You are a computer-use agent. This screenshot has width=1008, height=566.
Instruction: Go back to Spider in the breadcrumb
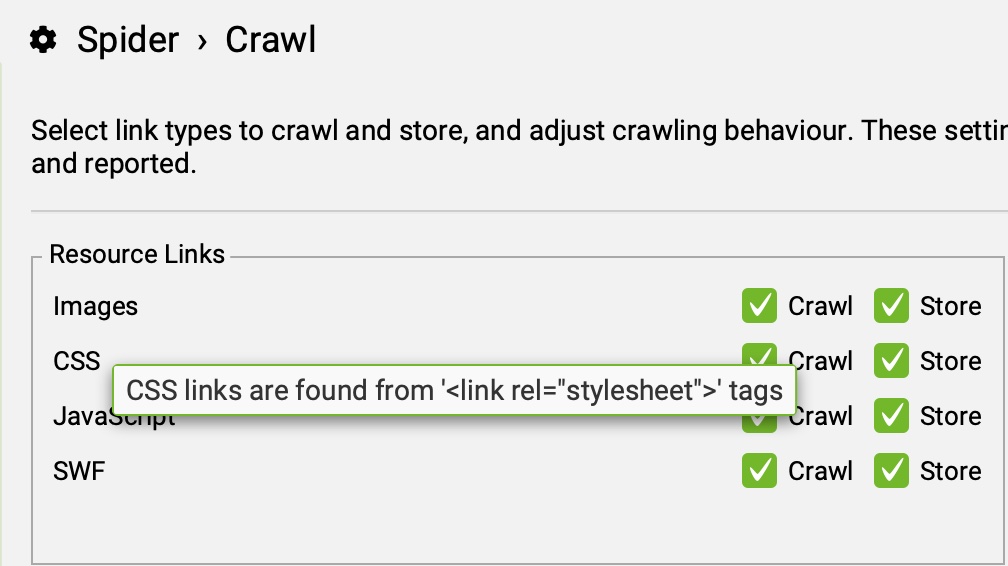pos(128,40)
